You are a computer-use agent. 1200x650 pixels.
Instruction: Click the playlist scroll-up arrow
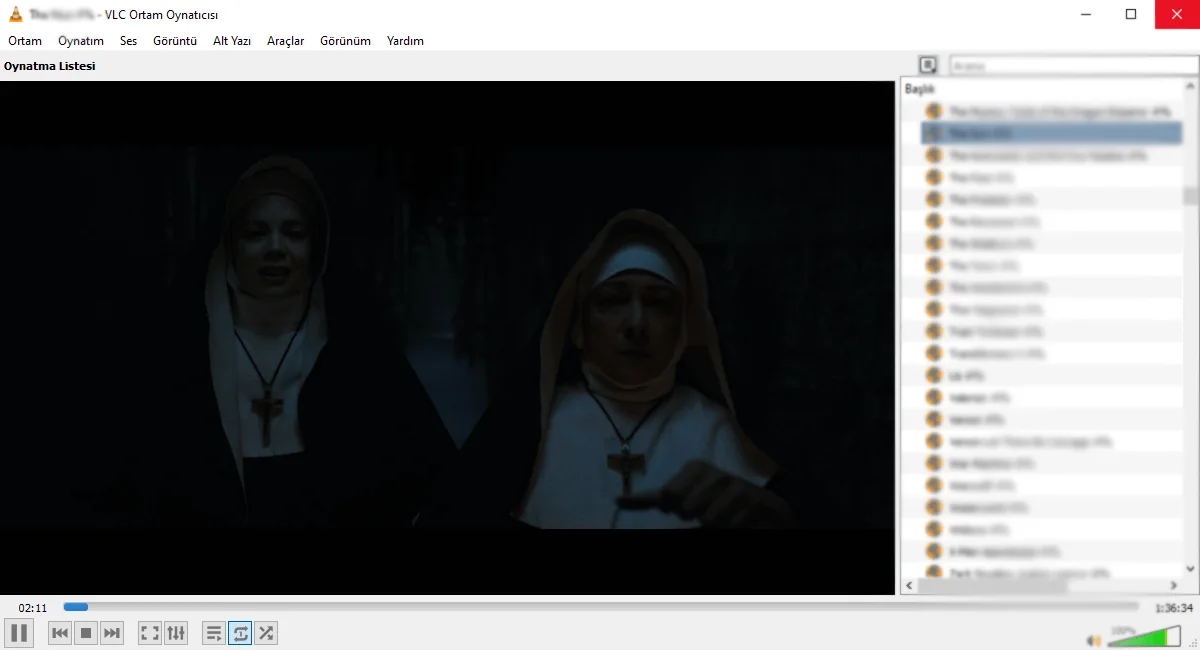(1190, 89)
